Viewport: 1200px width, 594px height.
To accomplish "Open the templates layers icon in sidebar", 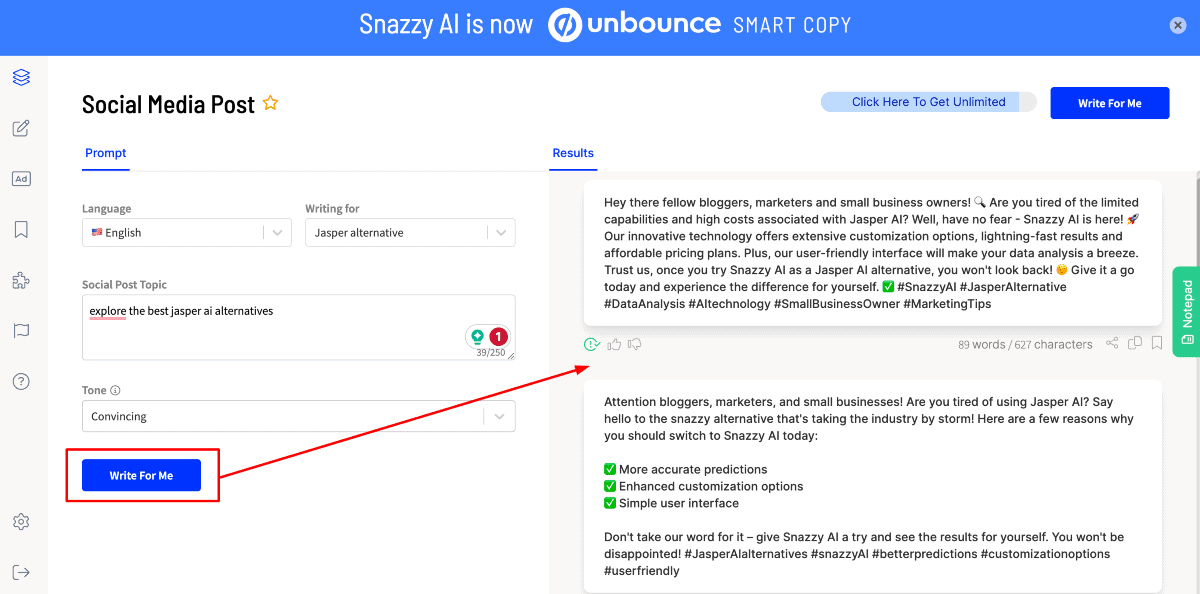I will pyautogui.click(x=21, y=77).
